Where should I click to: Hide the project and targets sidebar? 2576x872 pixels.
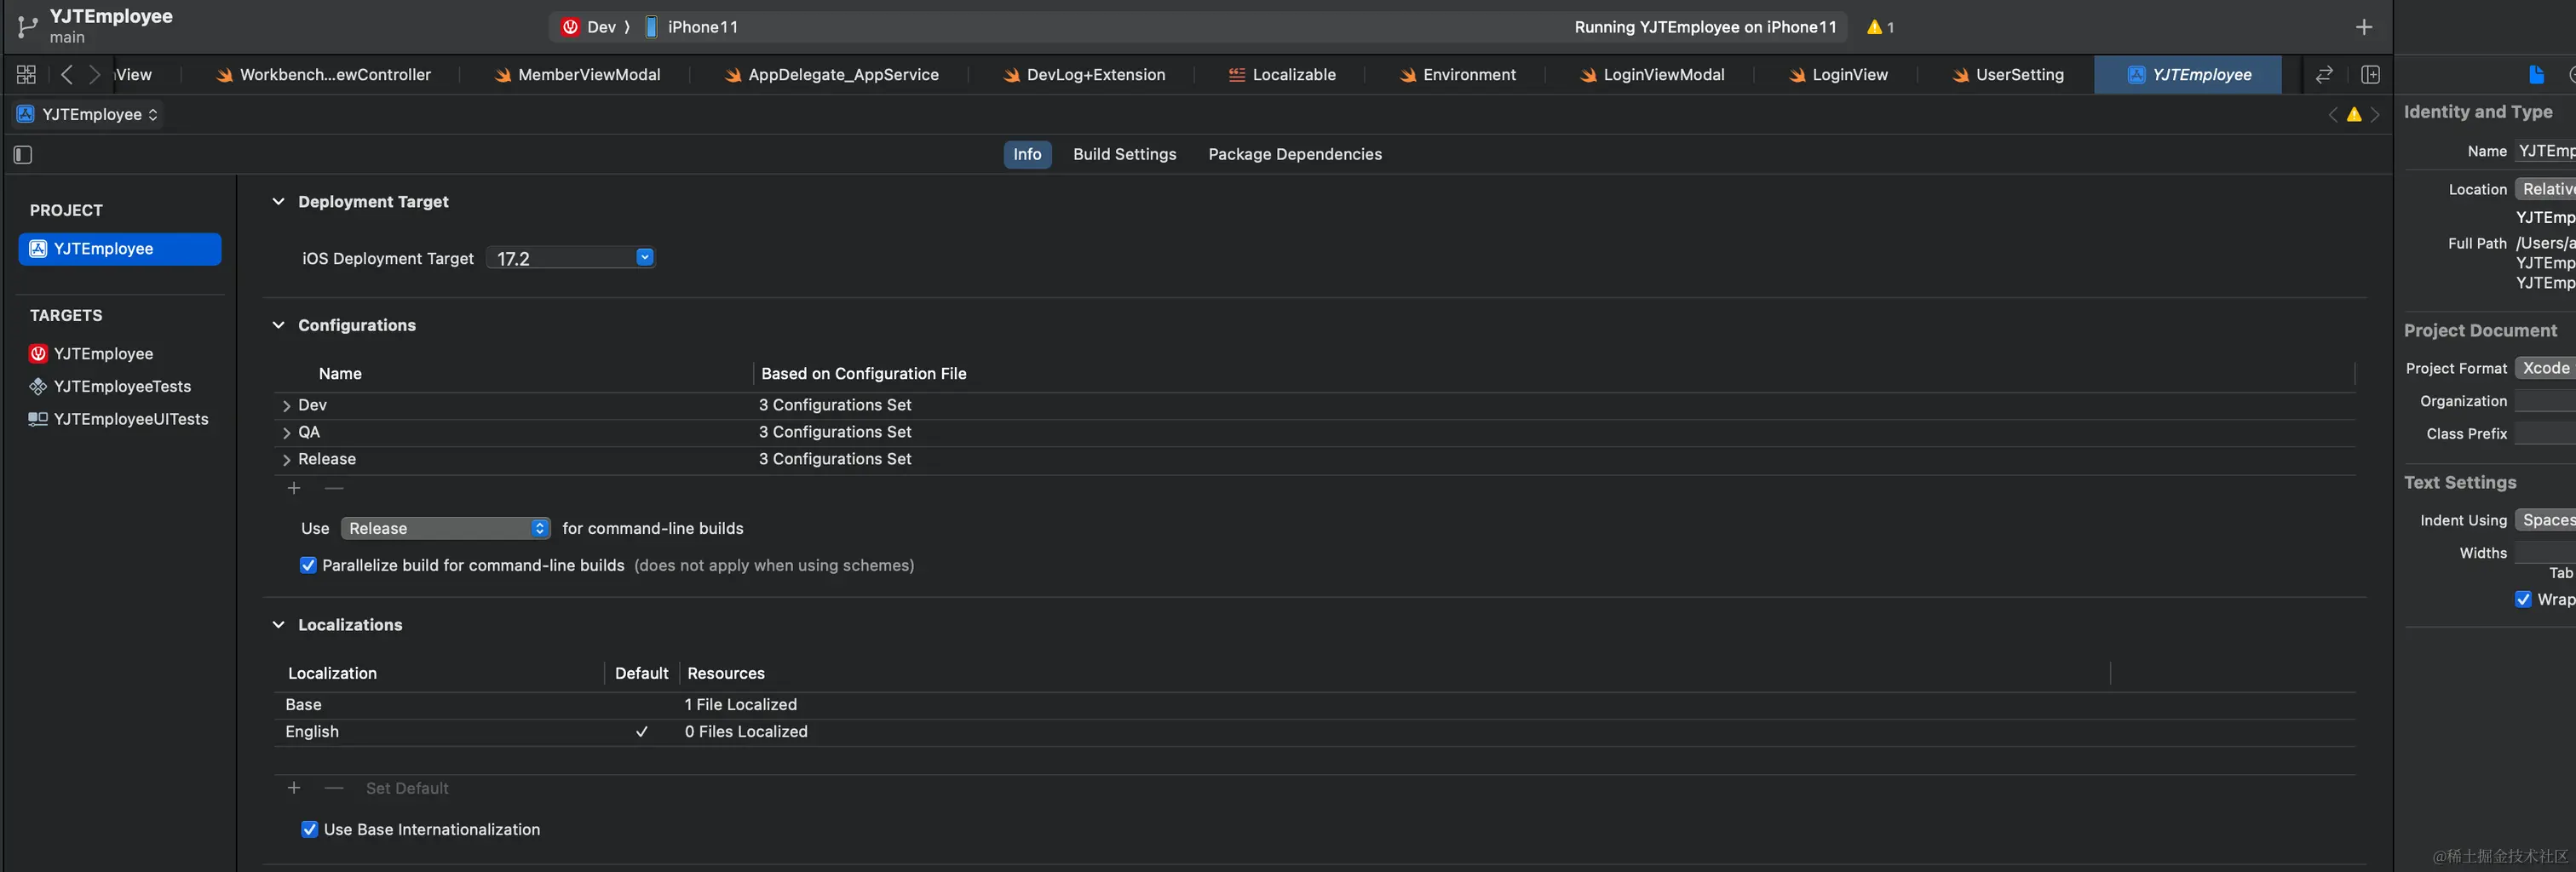(23, 155)
